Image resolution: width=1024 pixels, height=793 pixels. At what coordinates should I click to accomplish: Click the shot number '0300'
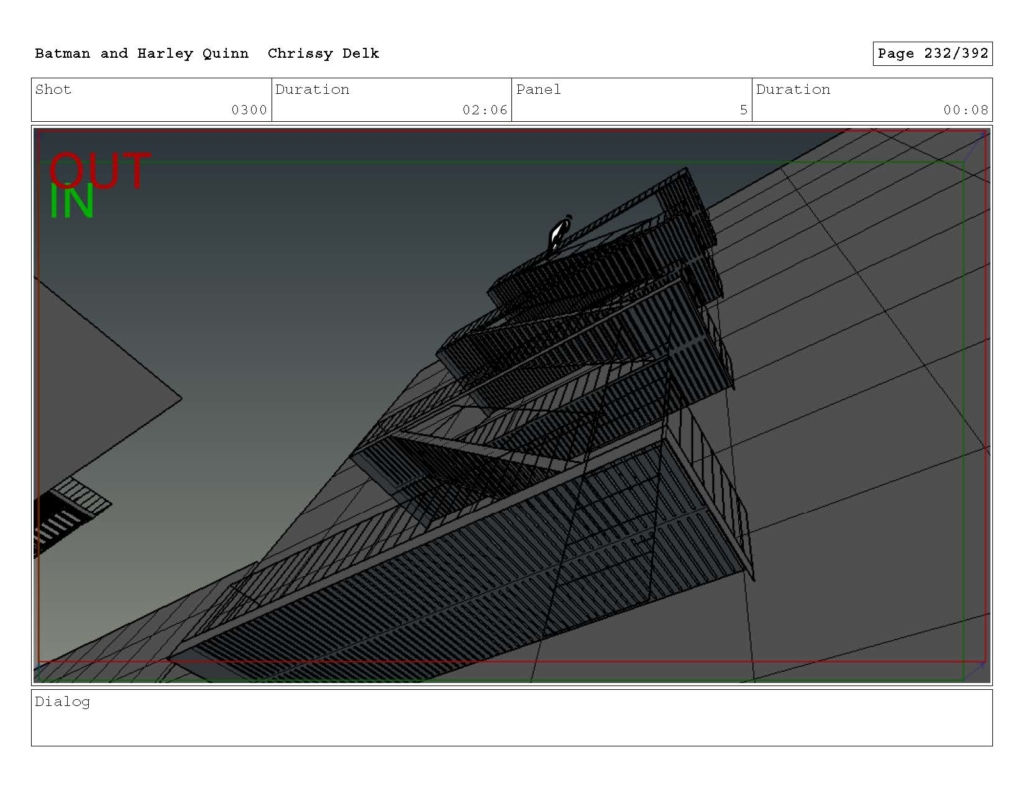point(249,110)
